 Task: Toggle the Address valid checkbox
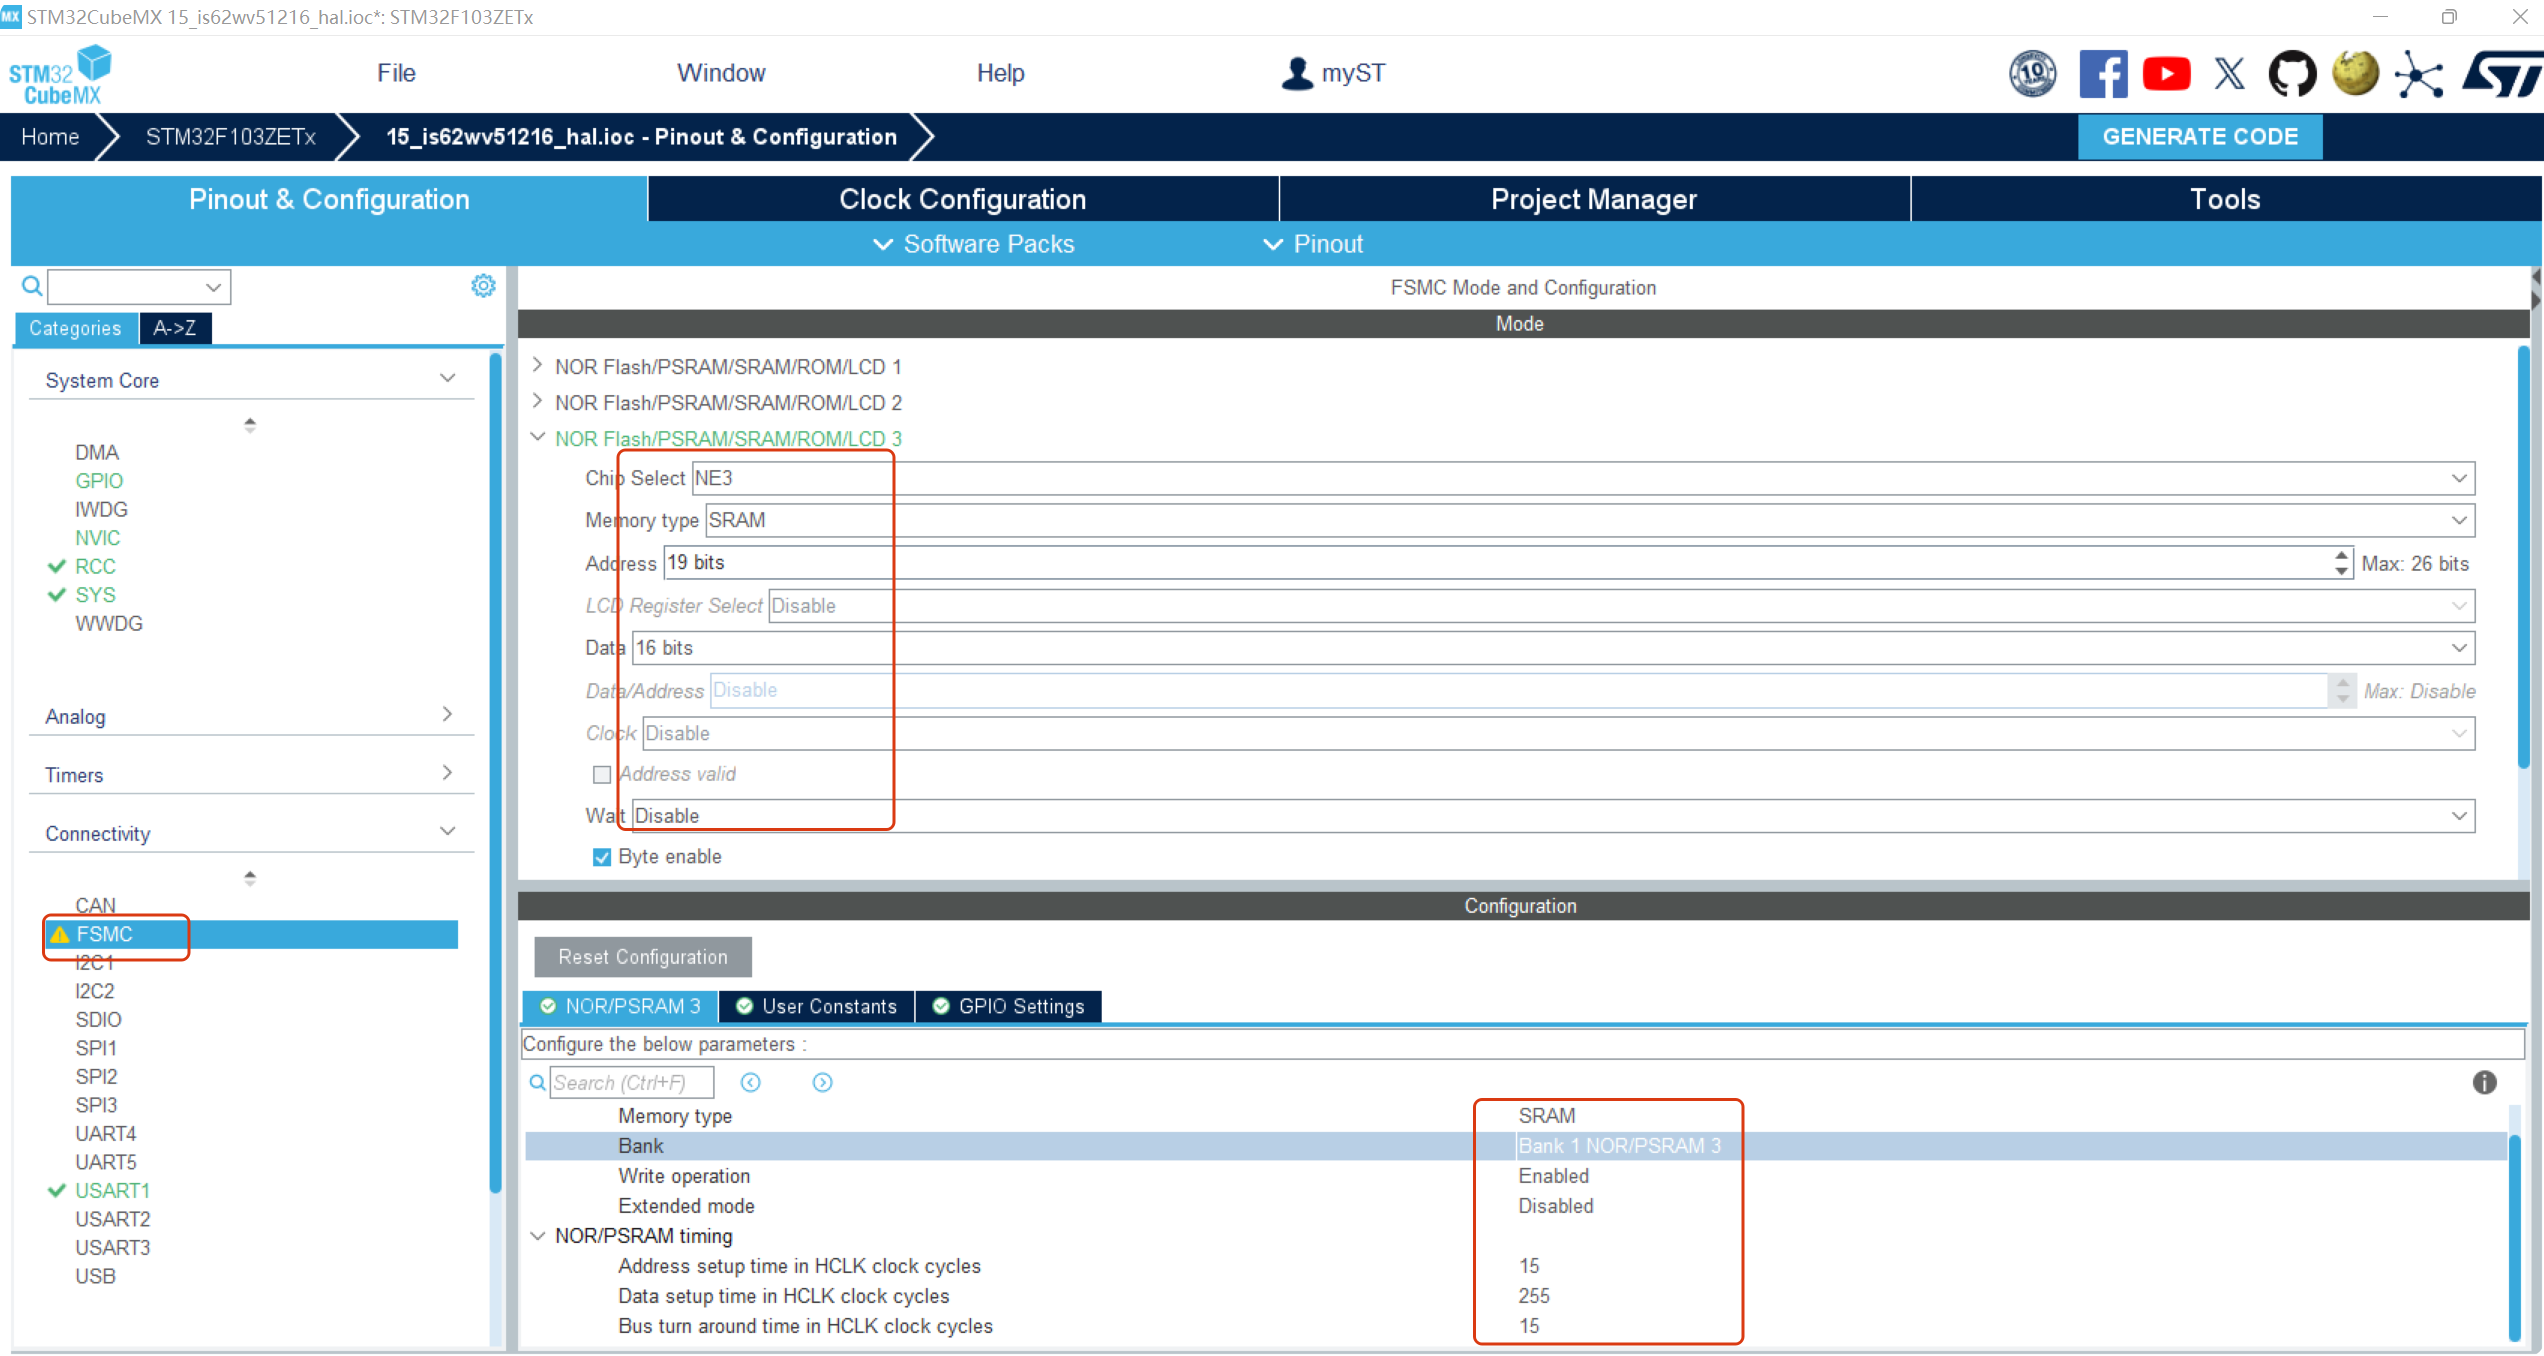(602, 774)
